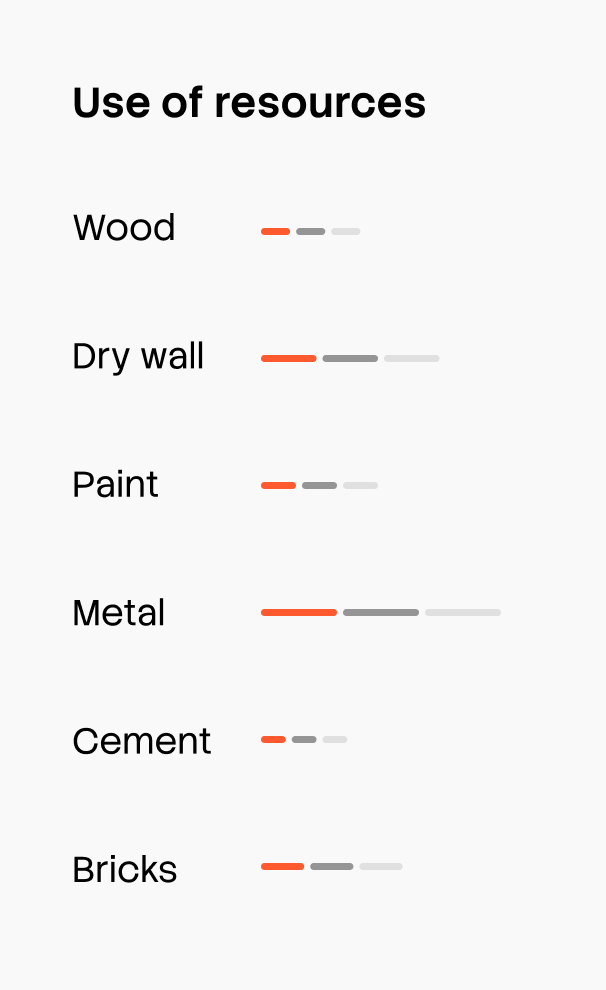Screen dimensions: 606x990
Task: Click the dark gray segment of Metal bar
Action: [x=380, y=612]
